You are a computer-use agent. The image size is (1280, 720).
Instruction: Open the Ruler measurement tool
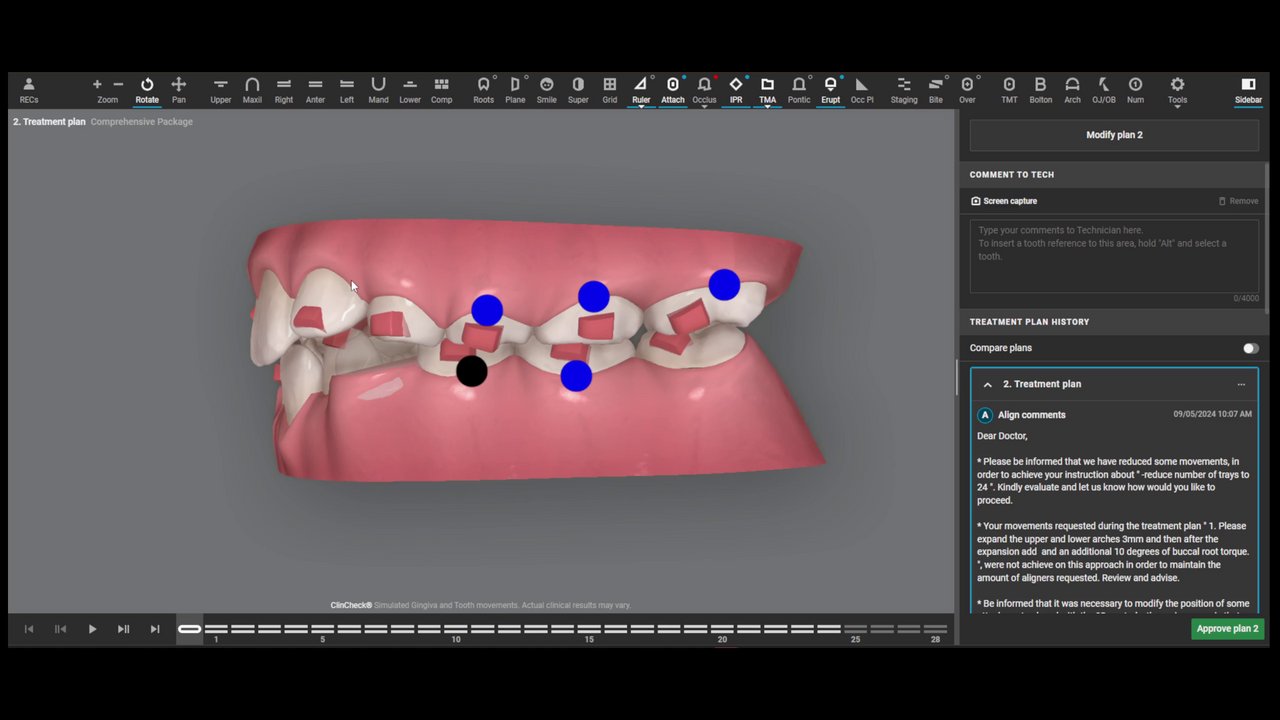[641, 90]
